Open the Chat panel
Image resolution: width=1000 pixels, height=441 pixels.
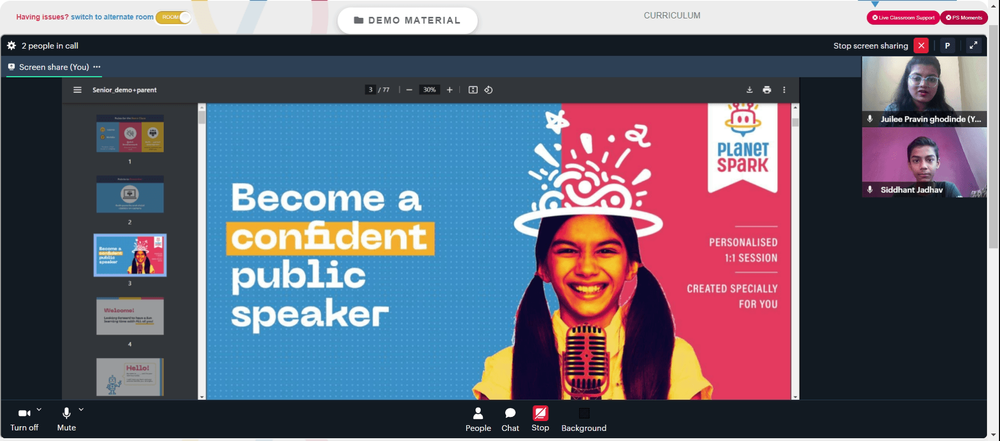click(510, 419)
